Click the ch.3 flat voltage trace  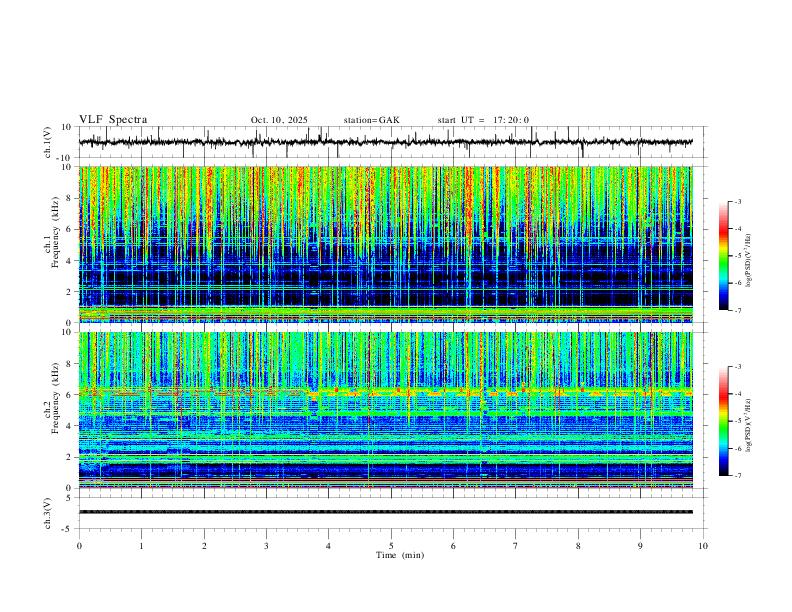pyautogui.click(x=385, y=512)
